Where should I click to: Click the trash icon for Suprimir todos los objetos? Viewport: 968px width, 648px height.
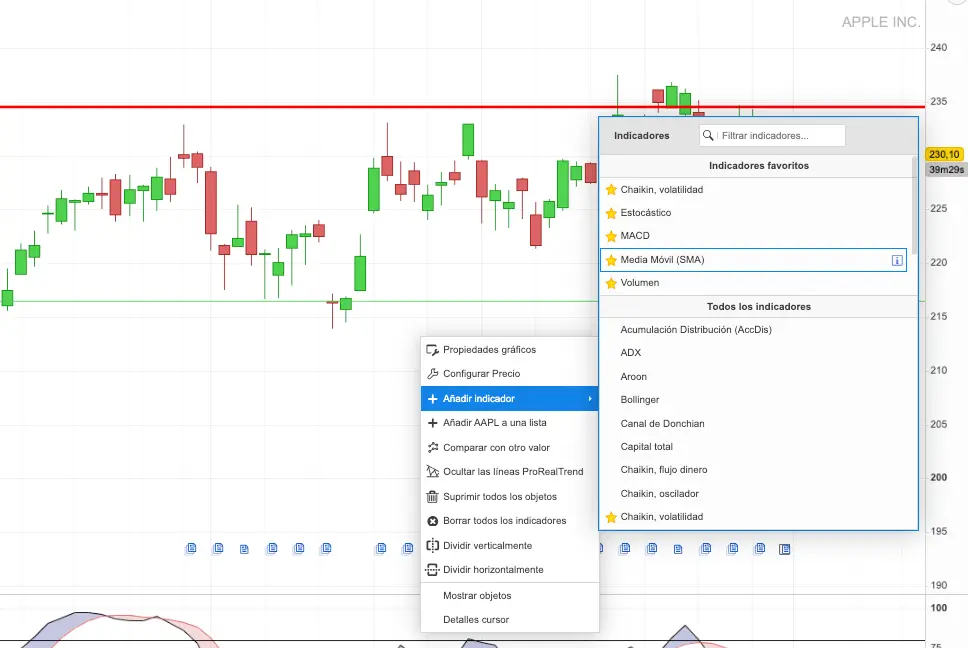click(433, 497)
